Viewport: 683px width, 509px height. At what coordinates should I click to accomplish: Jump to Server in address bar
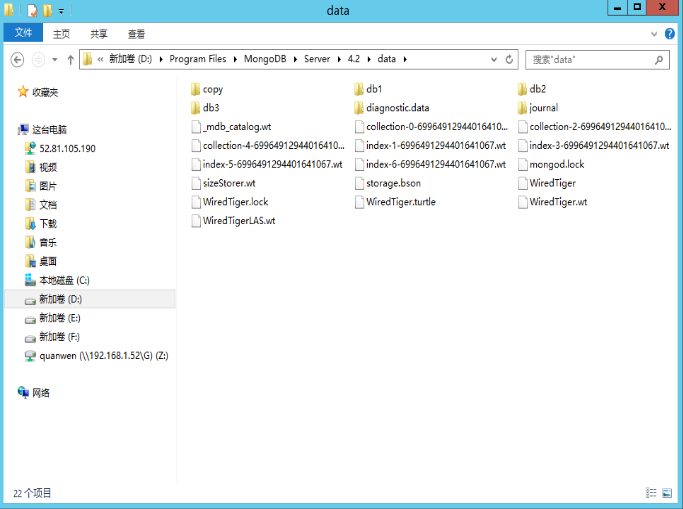(317, 59)
